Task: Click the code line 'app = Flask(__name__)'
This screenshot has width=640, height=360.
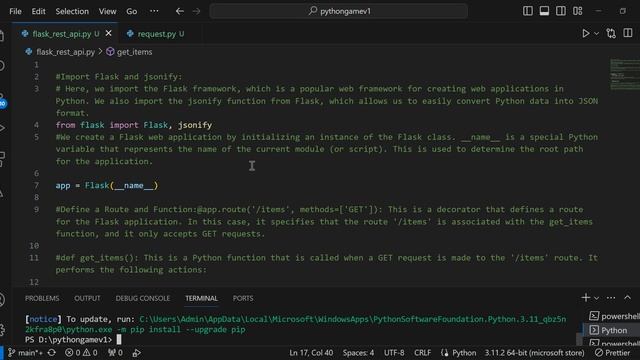Action: click(107, 185)
